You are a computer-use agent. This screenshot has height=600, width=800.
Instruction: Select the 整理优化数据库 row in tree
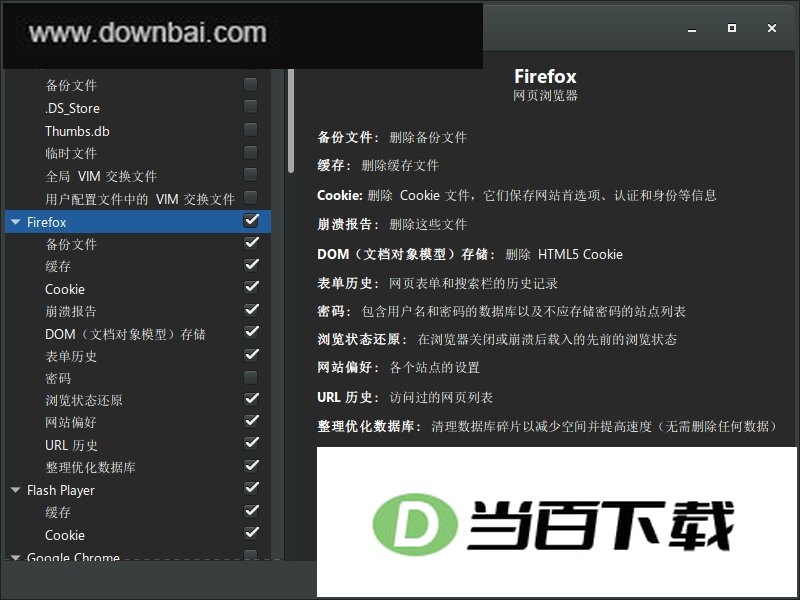point(138,467)
